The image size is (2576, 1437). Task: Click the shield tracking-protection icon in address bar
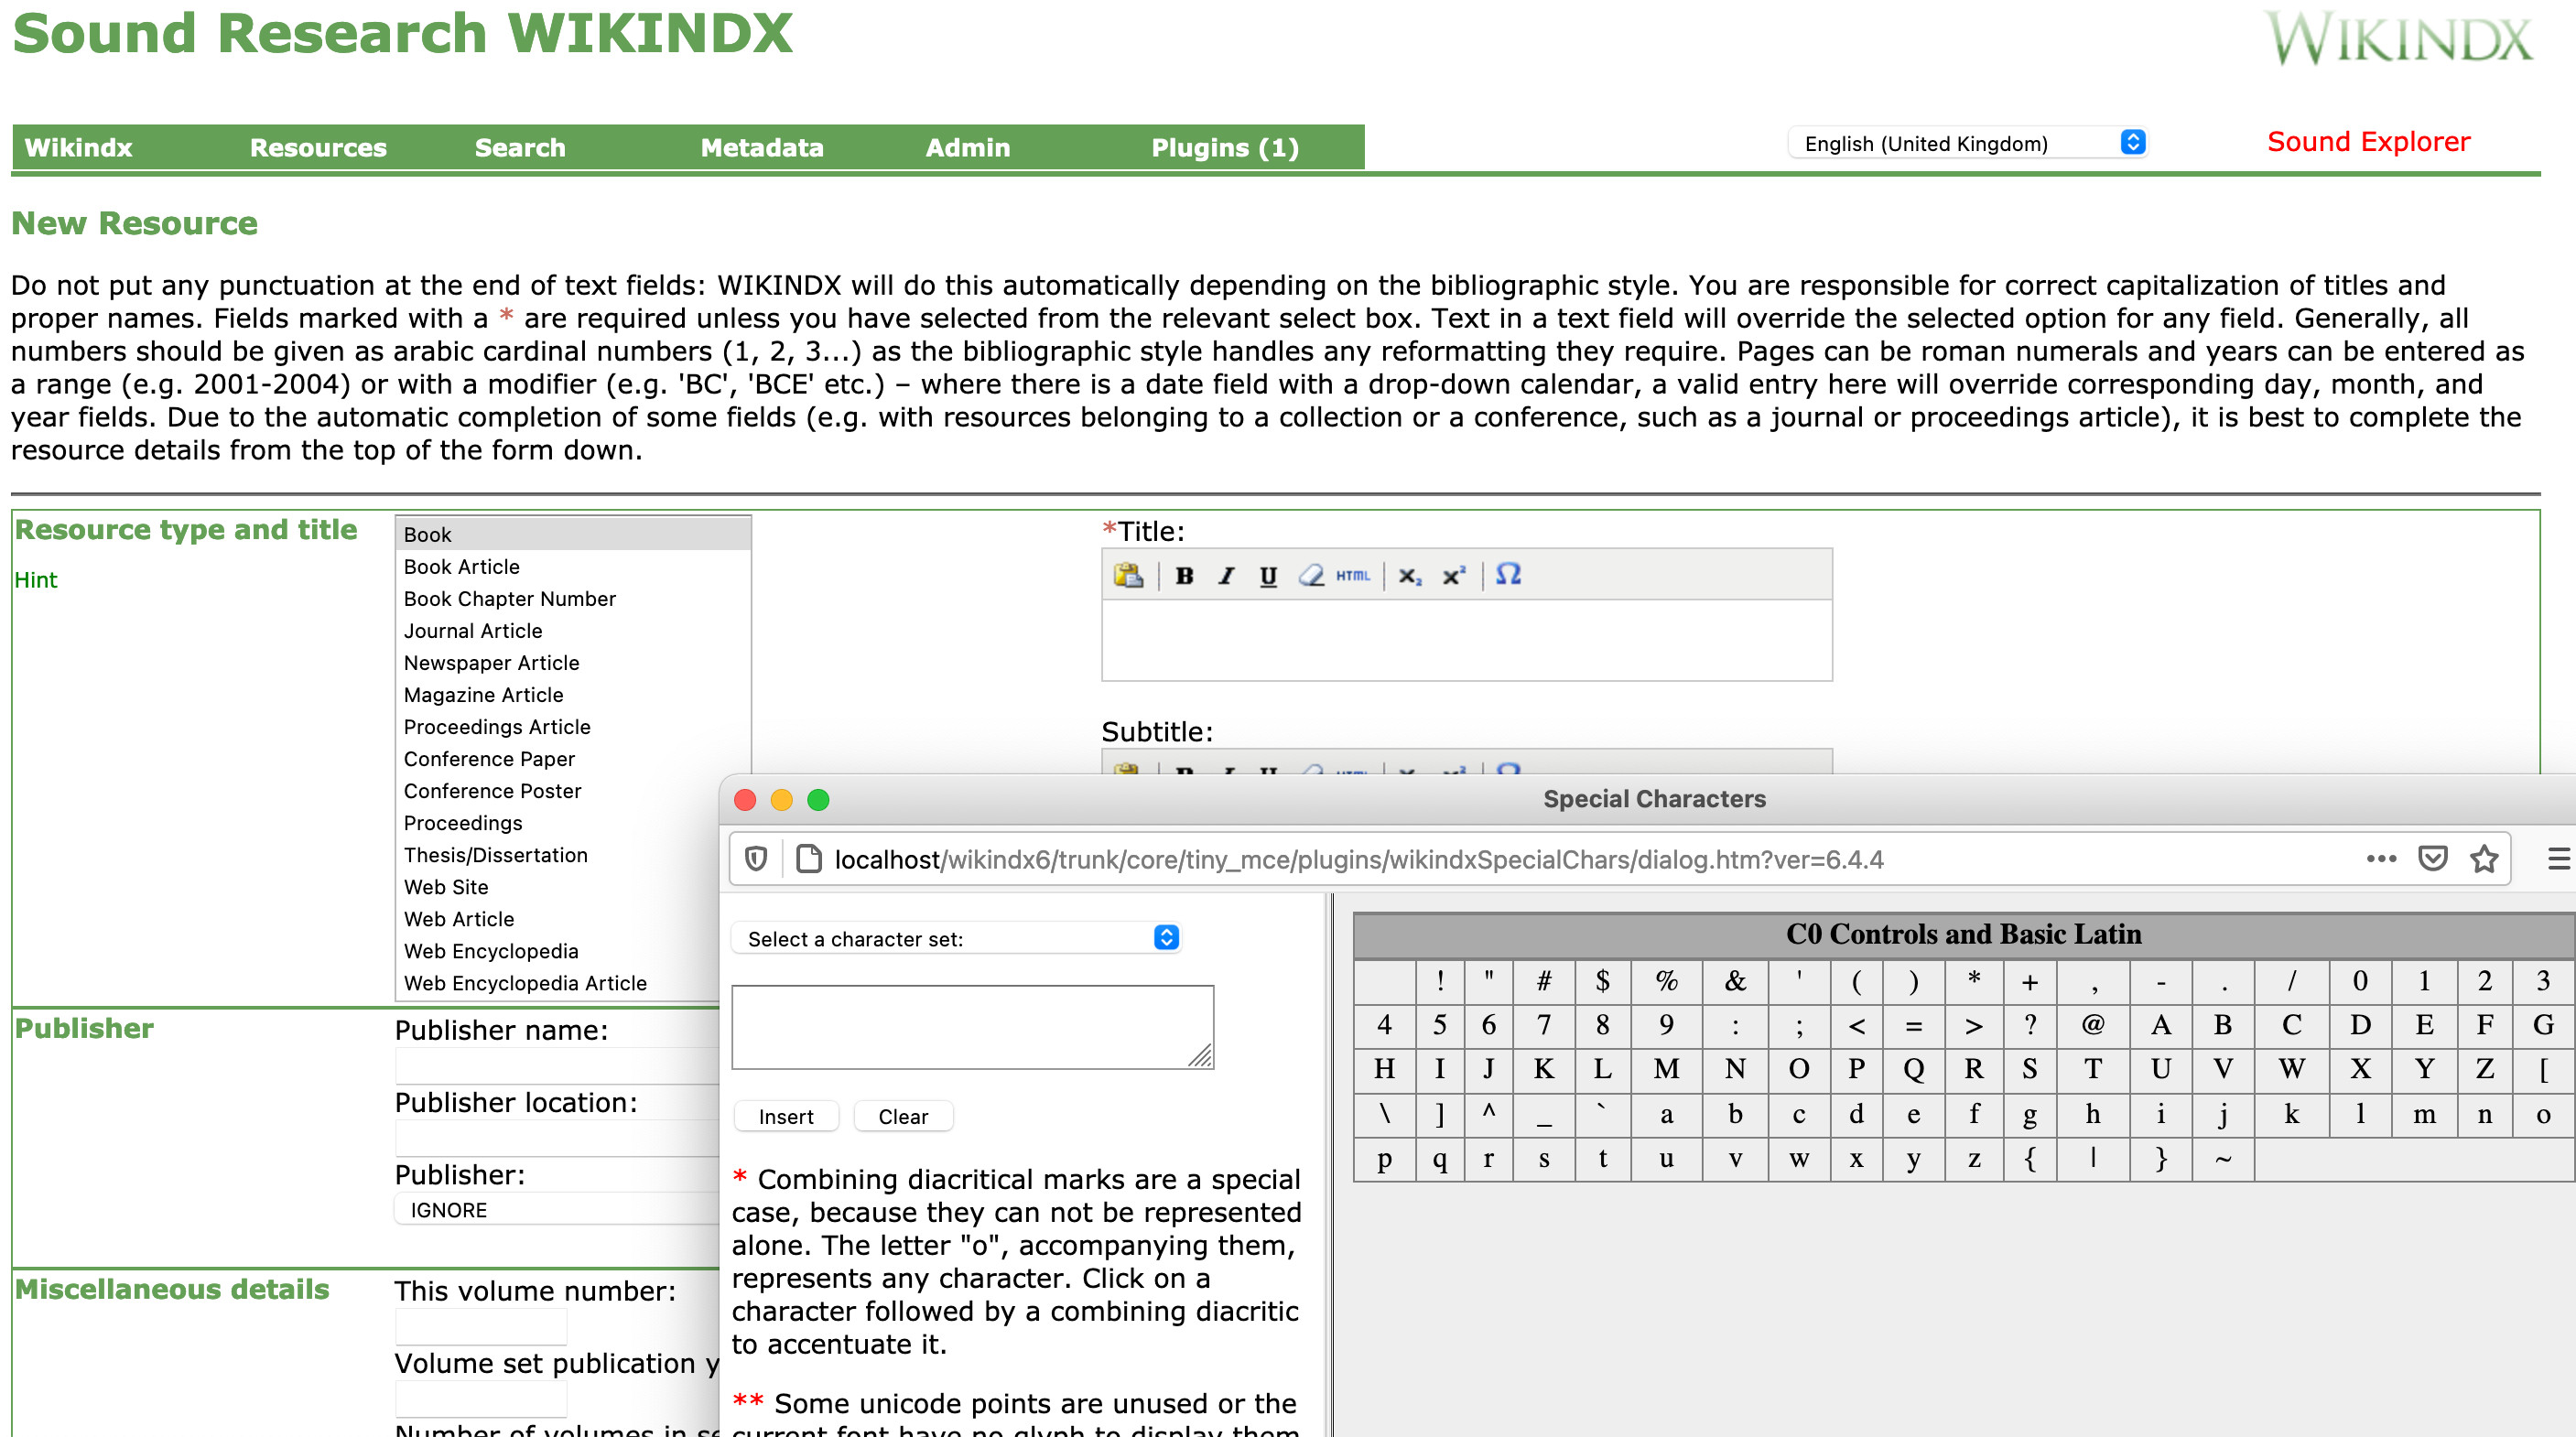point(756,859)
